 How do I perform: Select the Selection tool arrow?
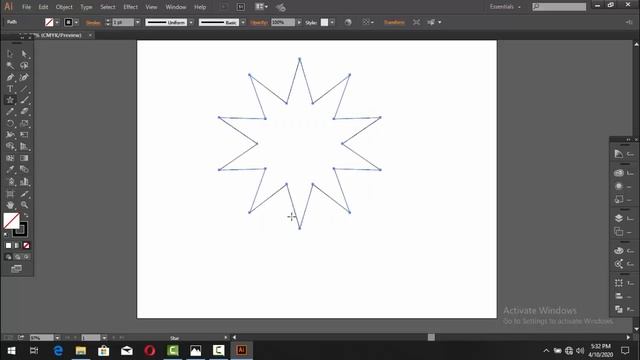click(x=10, y=54)
